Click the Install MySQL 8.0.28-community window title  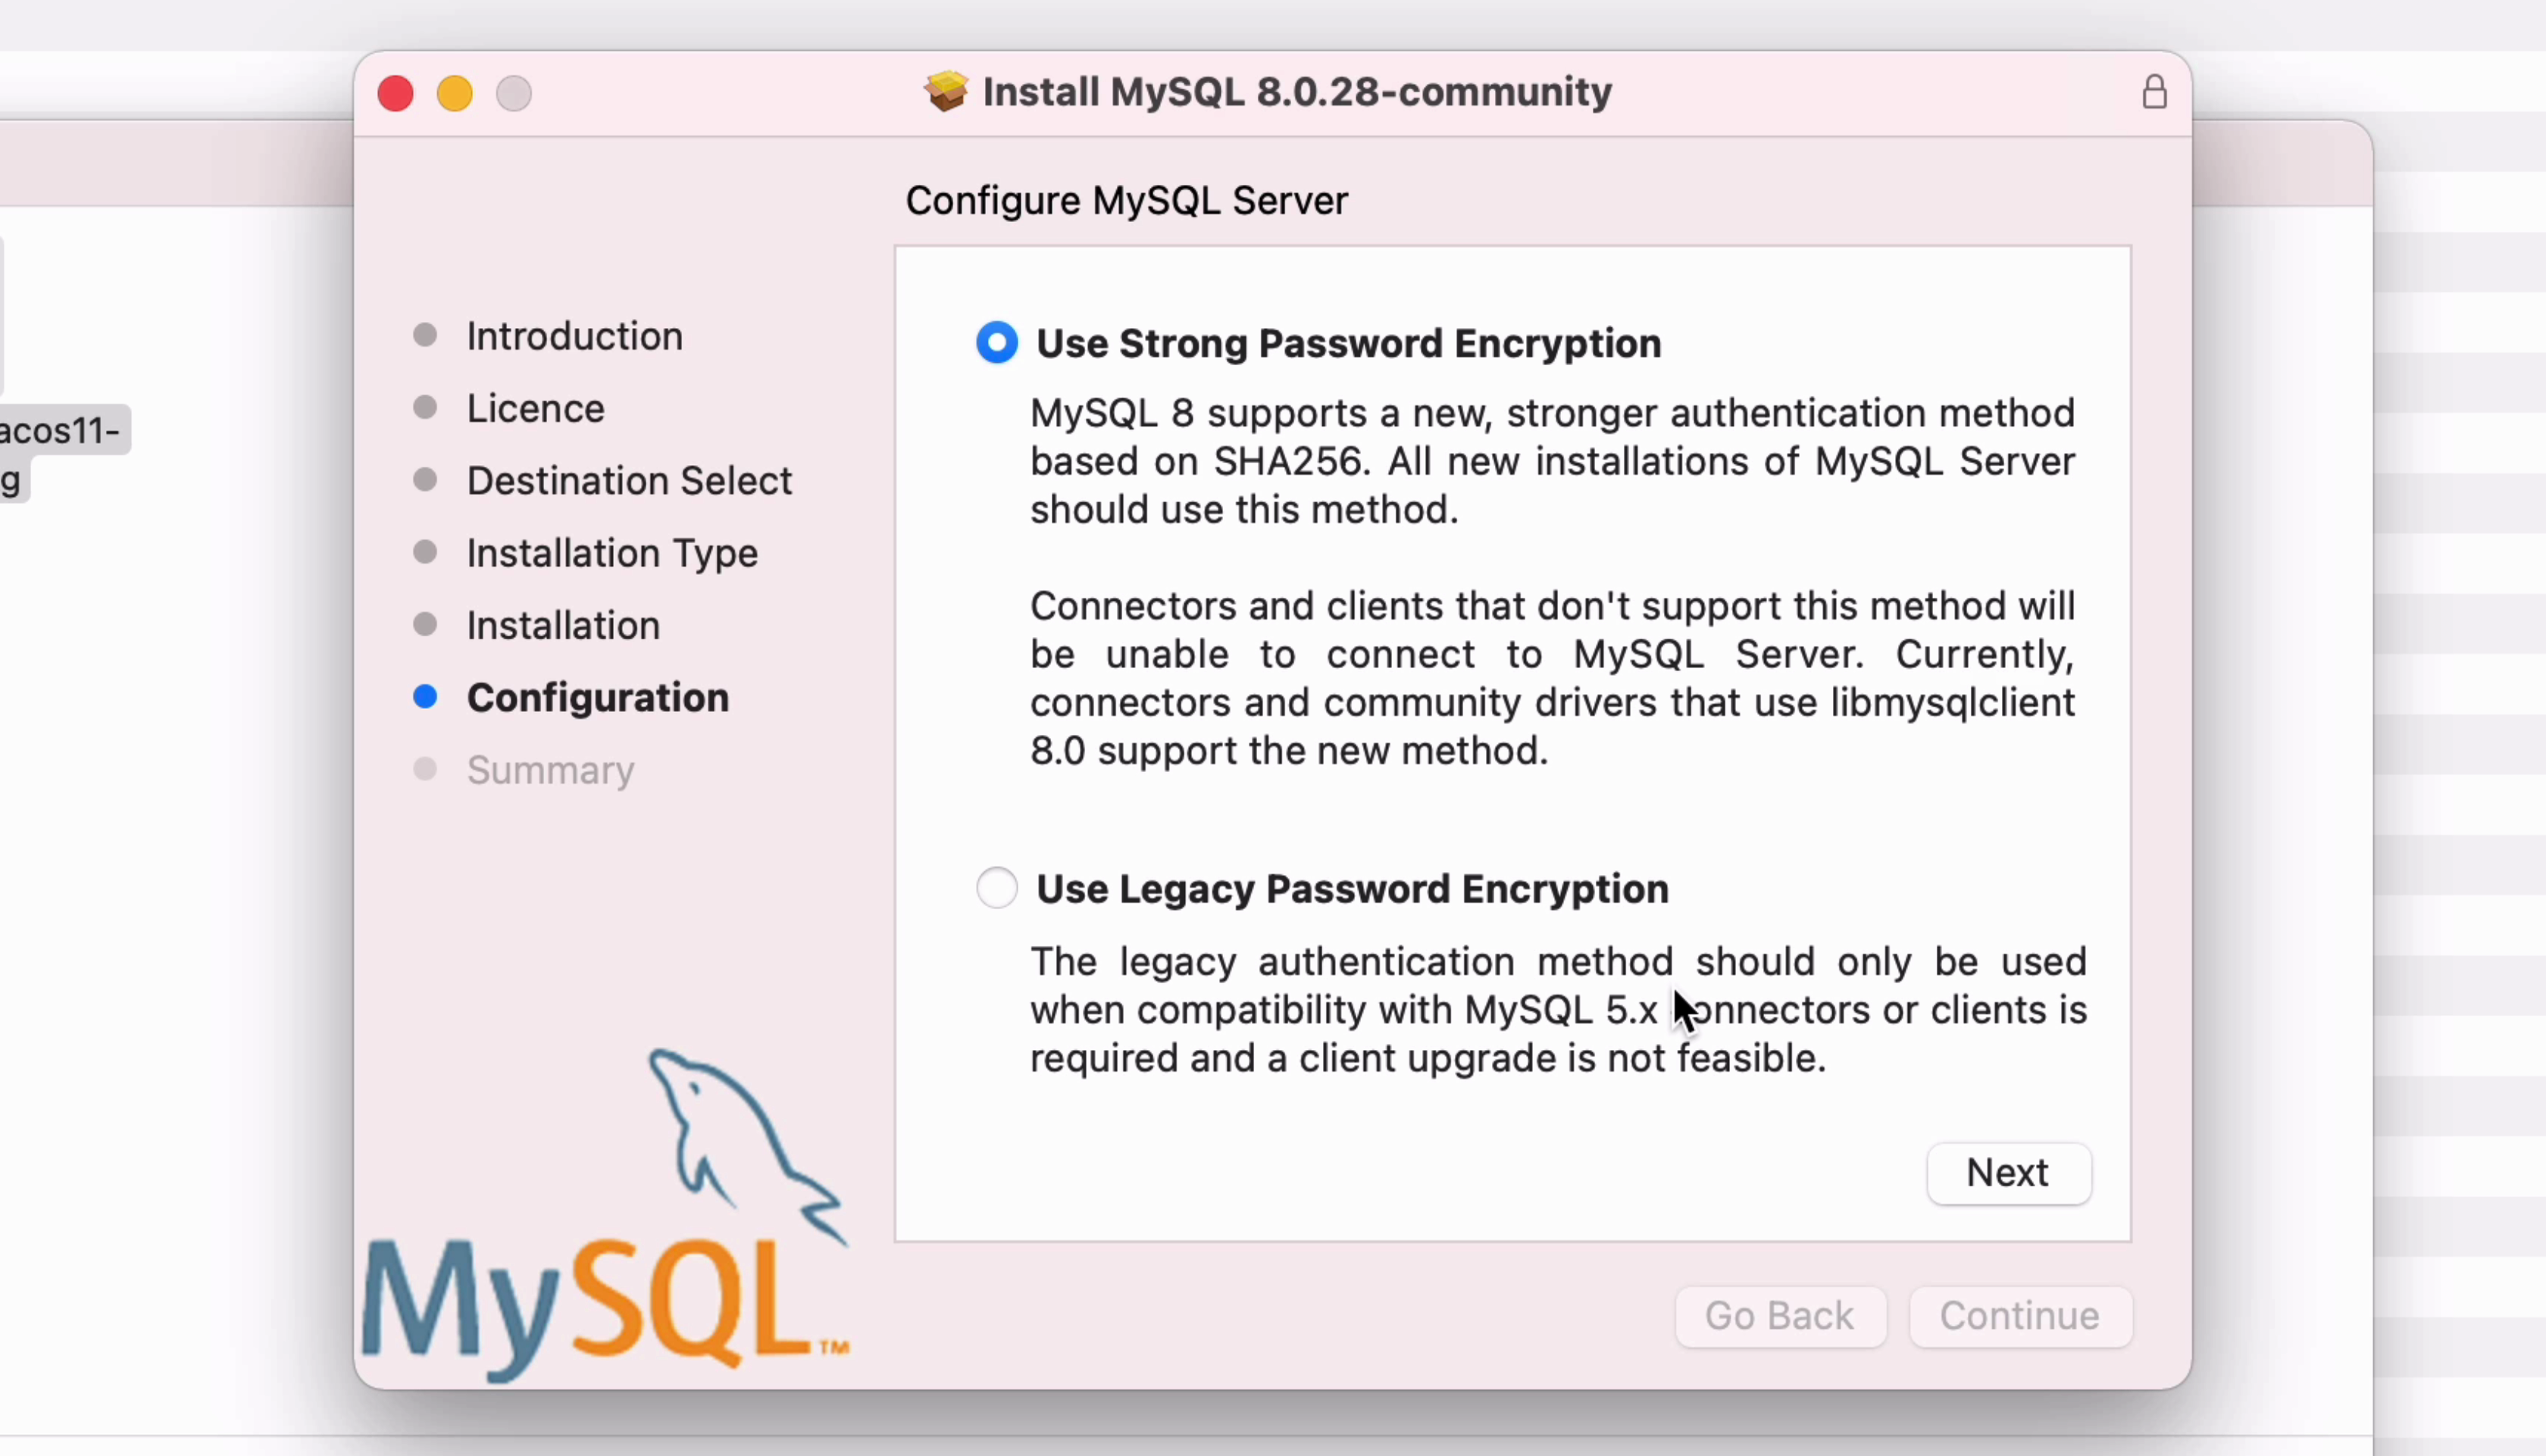(1297, 92)
